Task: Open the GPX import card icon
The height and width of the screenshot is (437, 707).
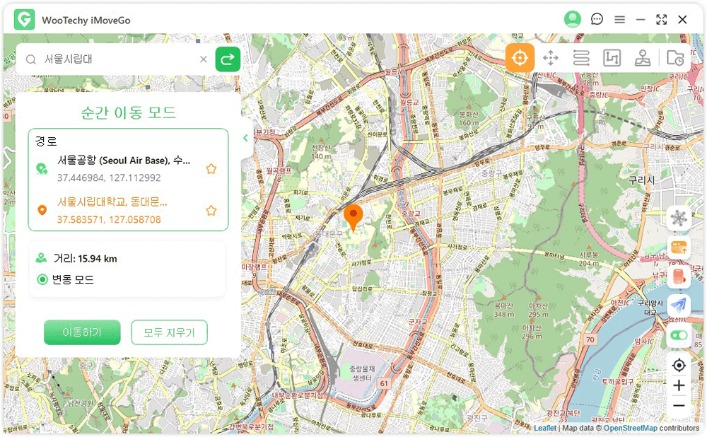Action: click(679, 247)
